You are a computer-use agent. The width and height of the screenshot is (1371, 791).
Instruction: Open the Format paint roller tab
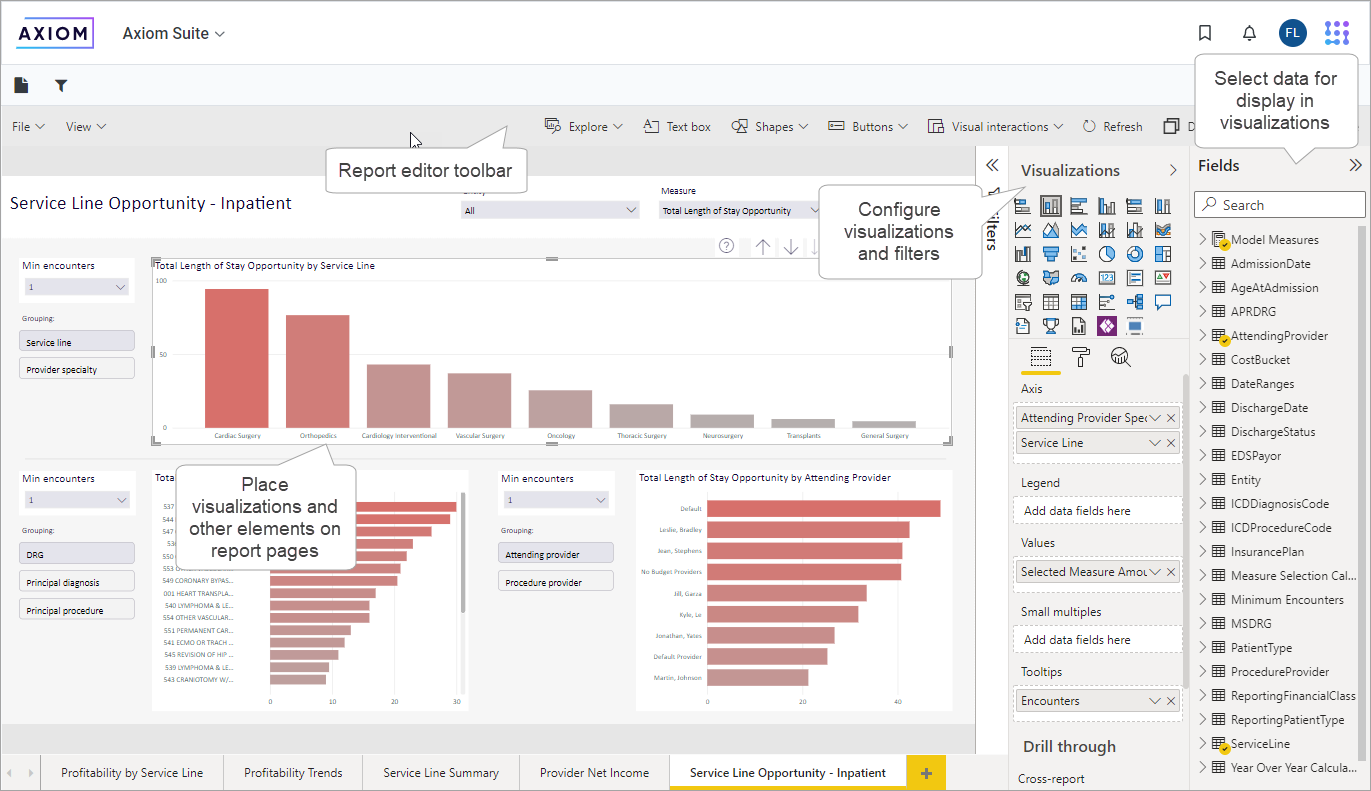click(1081, 357)
